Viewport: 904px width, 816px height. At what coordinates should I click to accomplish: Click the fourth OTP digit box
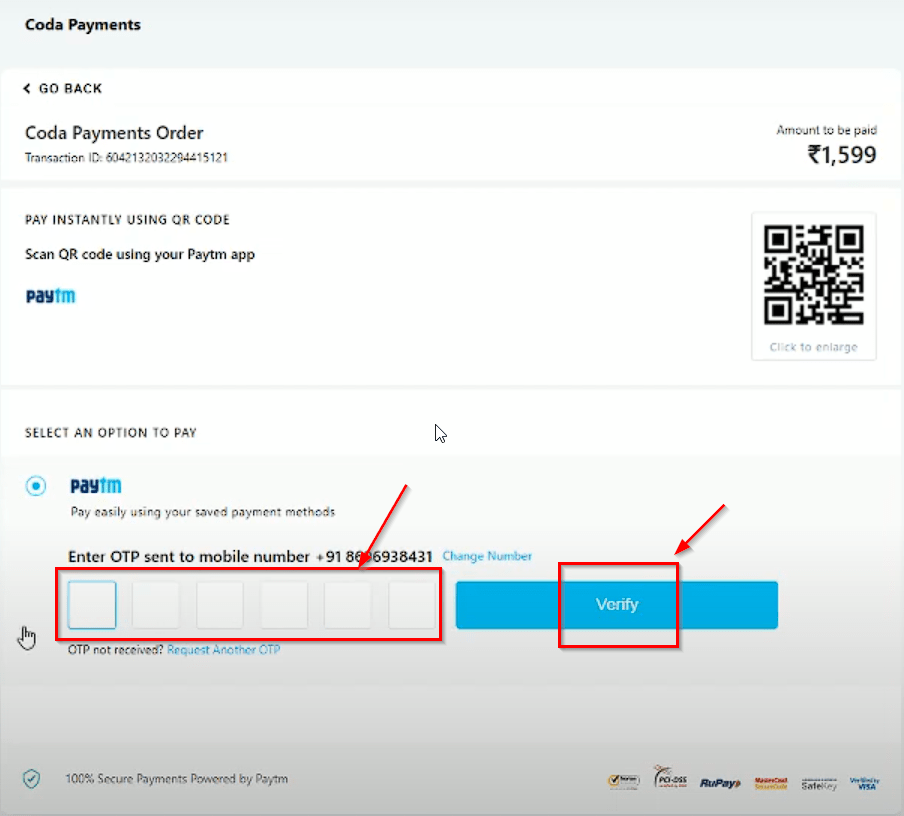[284, 605]
